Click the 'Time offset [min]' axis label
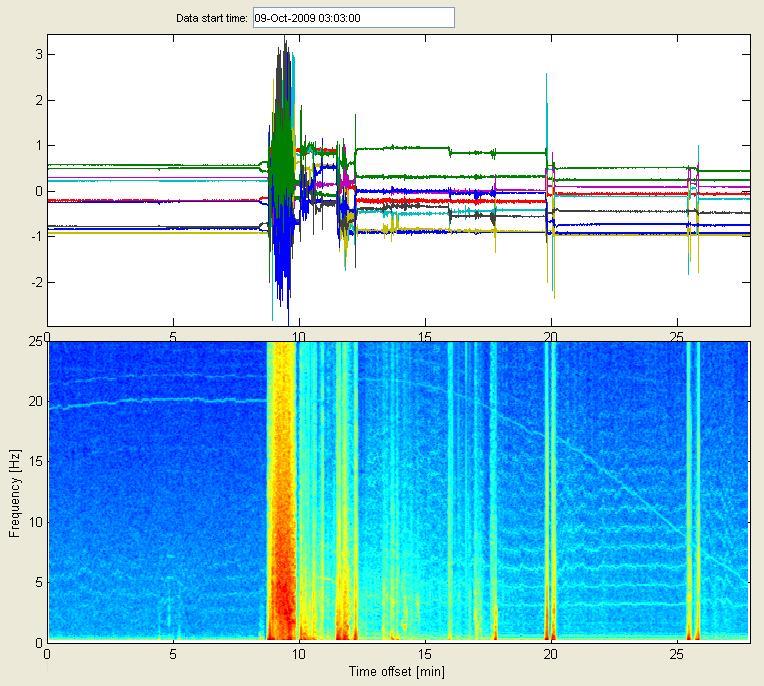Image resolution: width=764 pixels, height=686 pixels. coord(397,671)
